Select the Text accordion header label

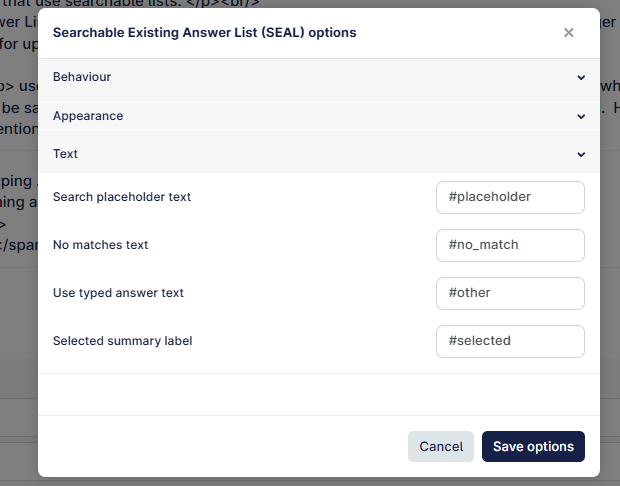click(x=65, y=154)
